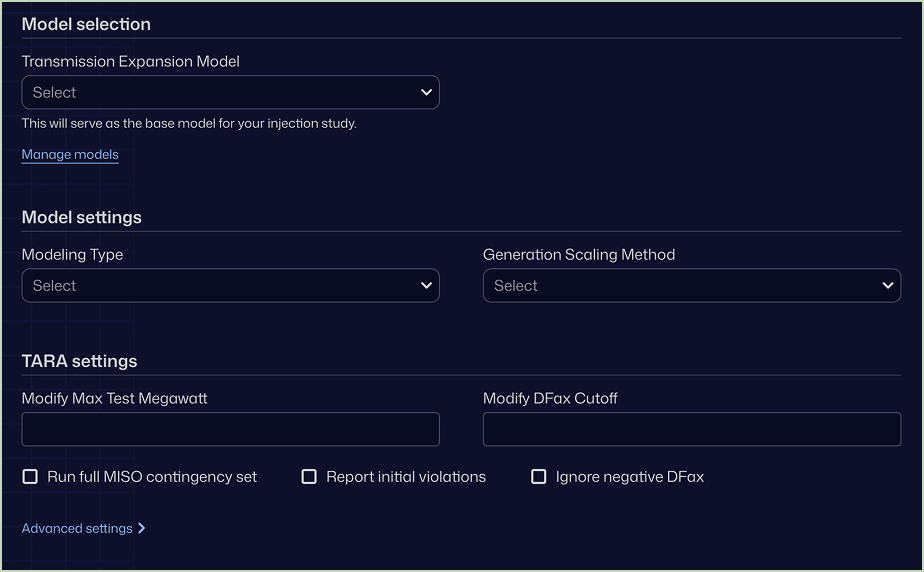Viewport: 924px width, 572px height.
Task: Check Report initial violations box
Action: coord(309,477)
